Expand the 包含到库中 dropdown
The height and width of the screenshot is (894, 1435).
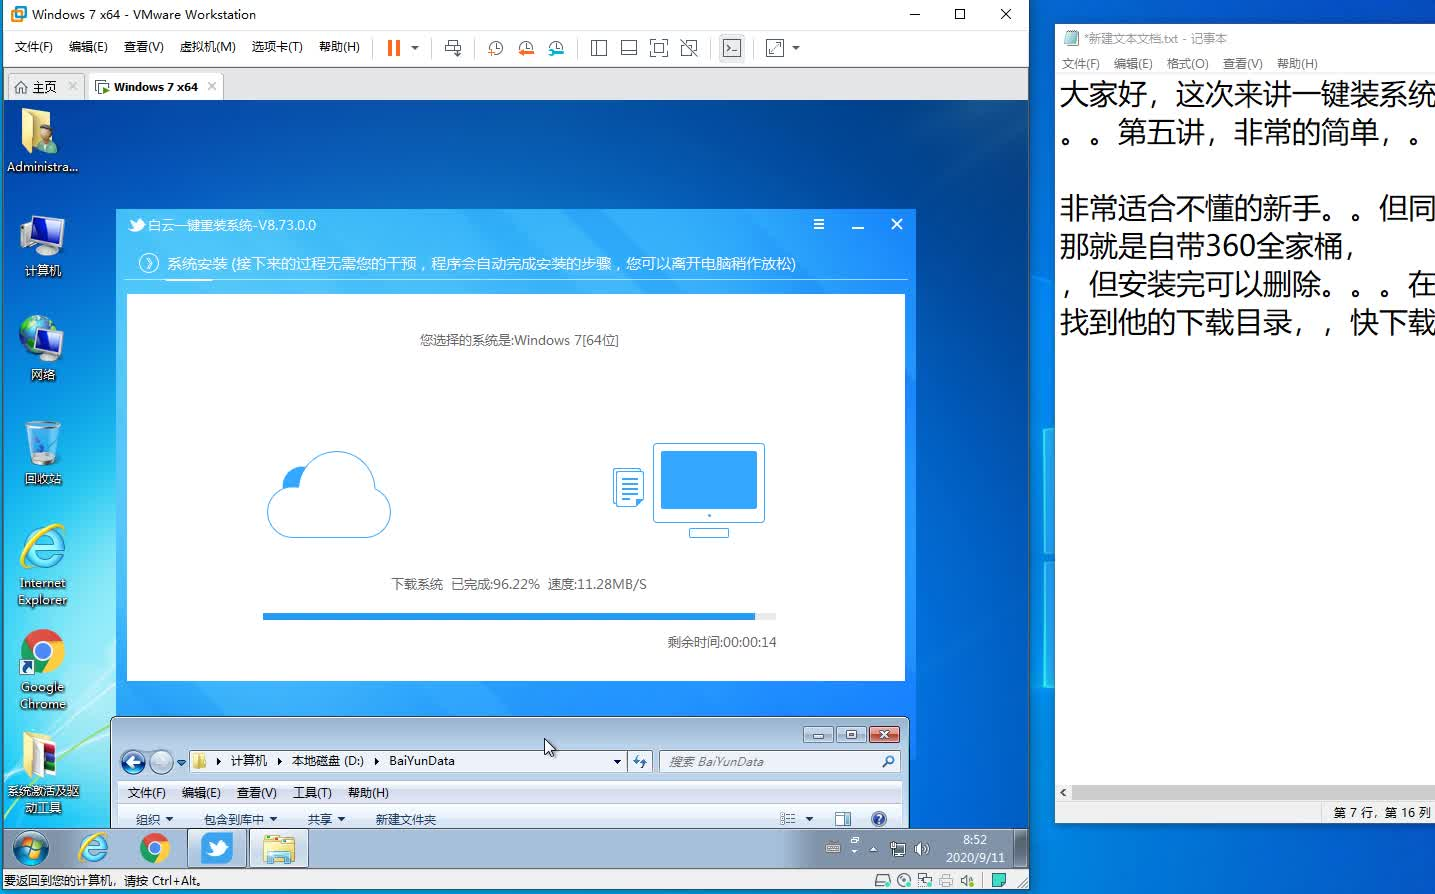click(x=240, y=819)
